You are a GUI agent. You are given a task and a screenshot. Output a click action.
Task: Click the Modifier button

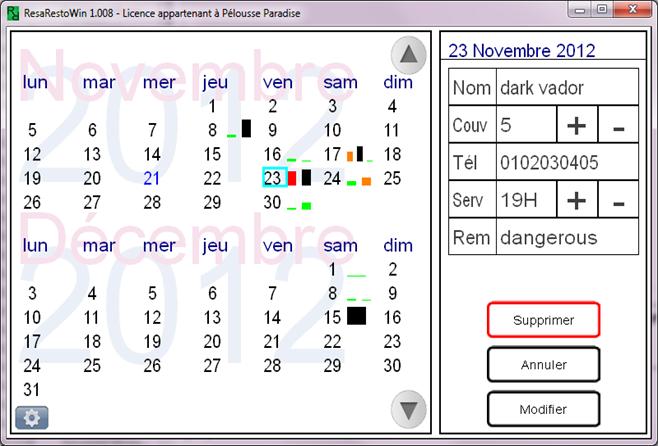543,409
